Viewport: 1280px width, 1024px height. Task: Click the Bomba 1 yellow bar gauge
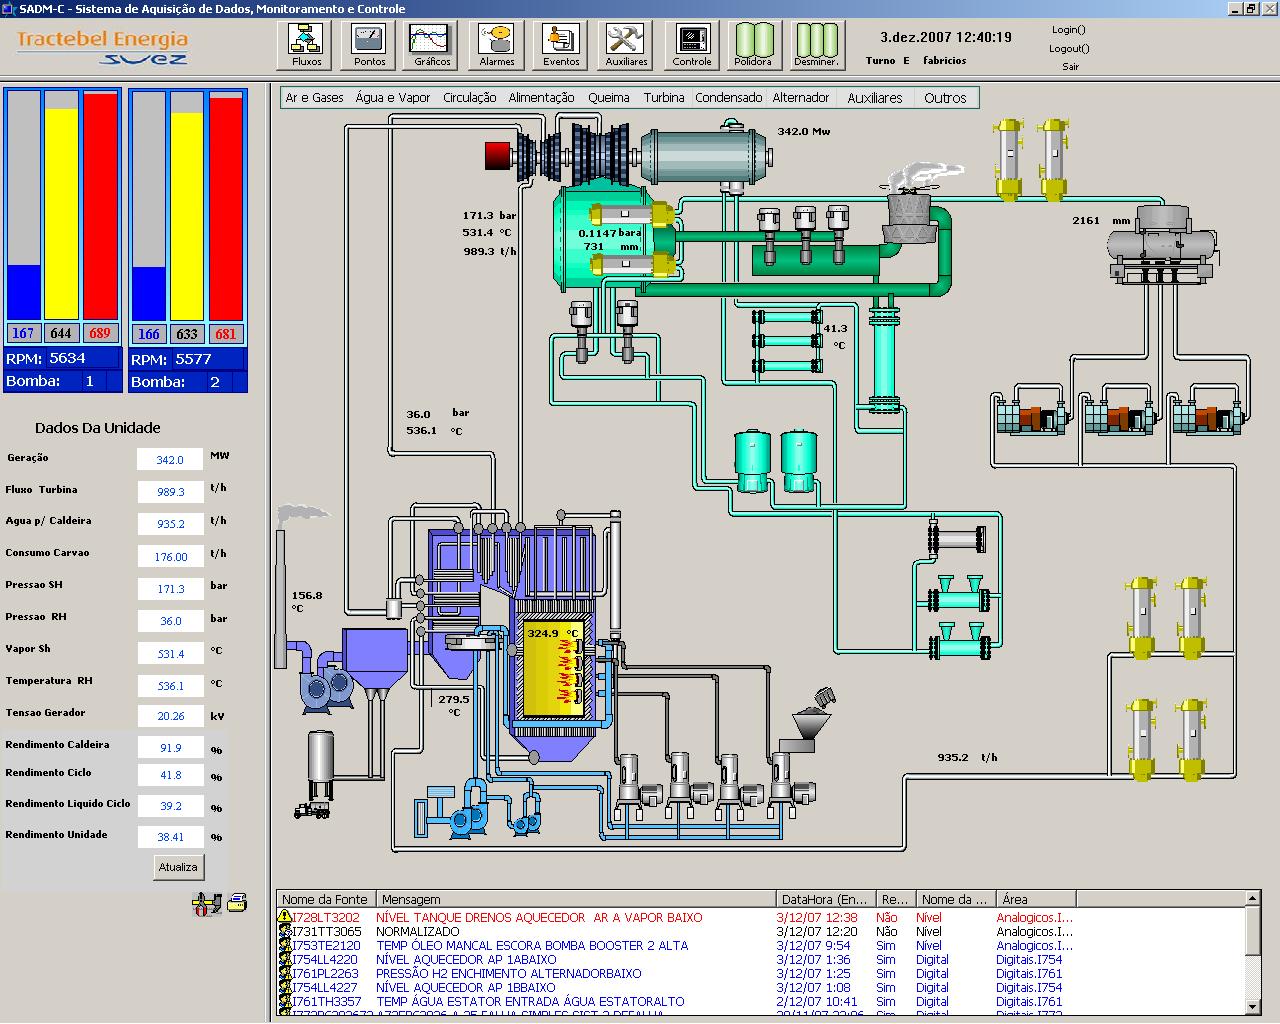pos(61,205)
